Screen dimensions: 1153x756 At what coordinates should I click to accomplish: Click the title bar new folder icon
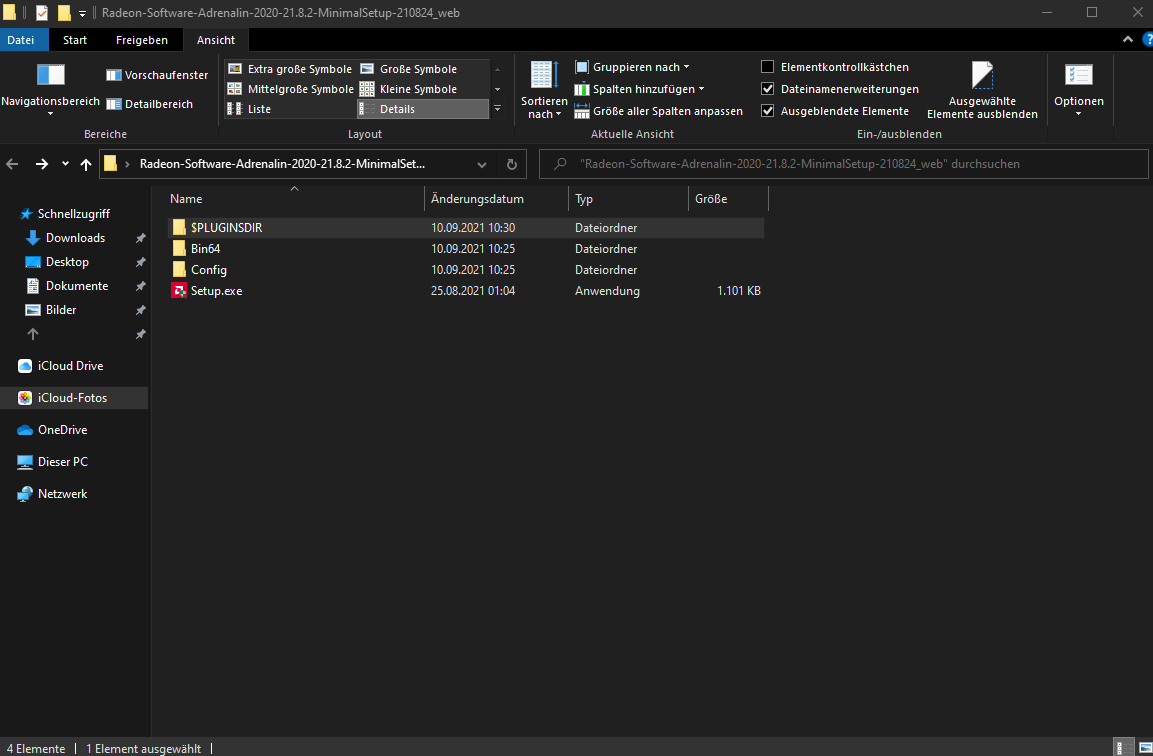point(64,13)
